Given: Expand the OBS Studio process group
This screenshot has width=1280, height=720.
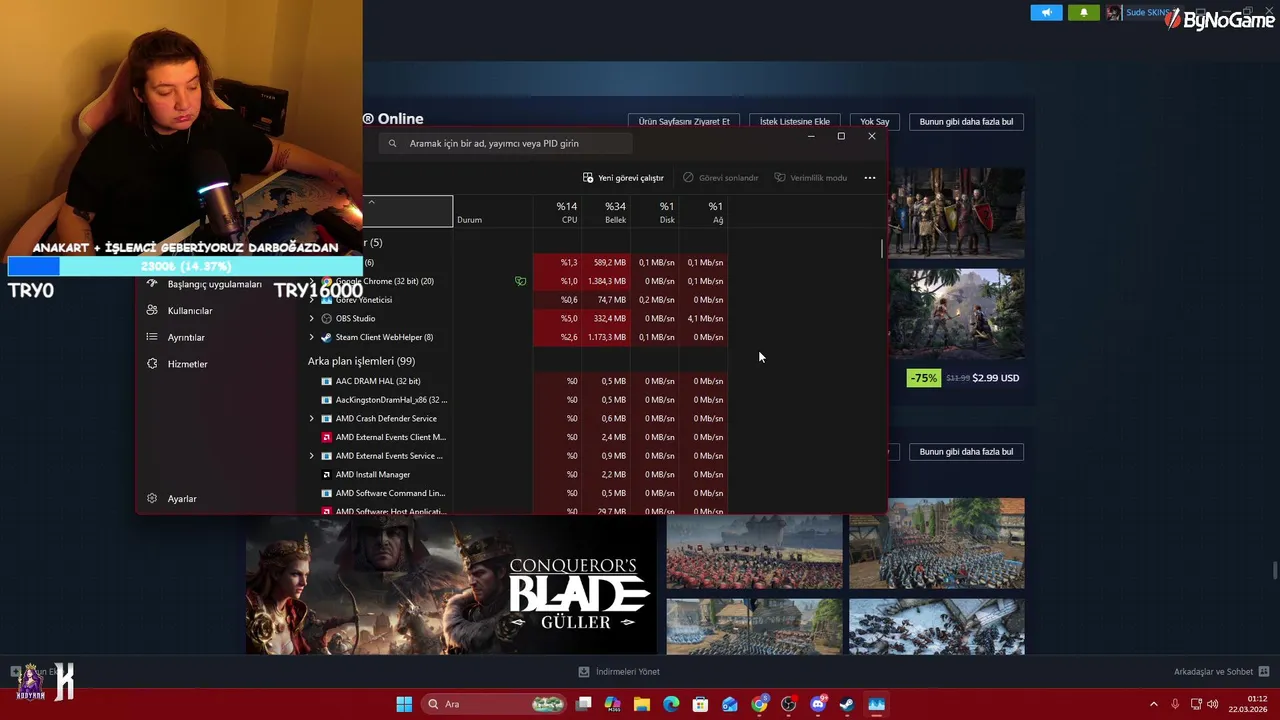Looking at the screenshot, I should pyautogui.click(x=311, y=319).
